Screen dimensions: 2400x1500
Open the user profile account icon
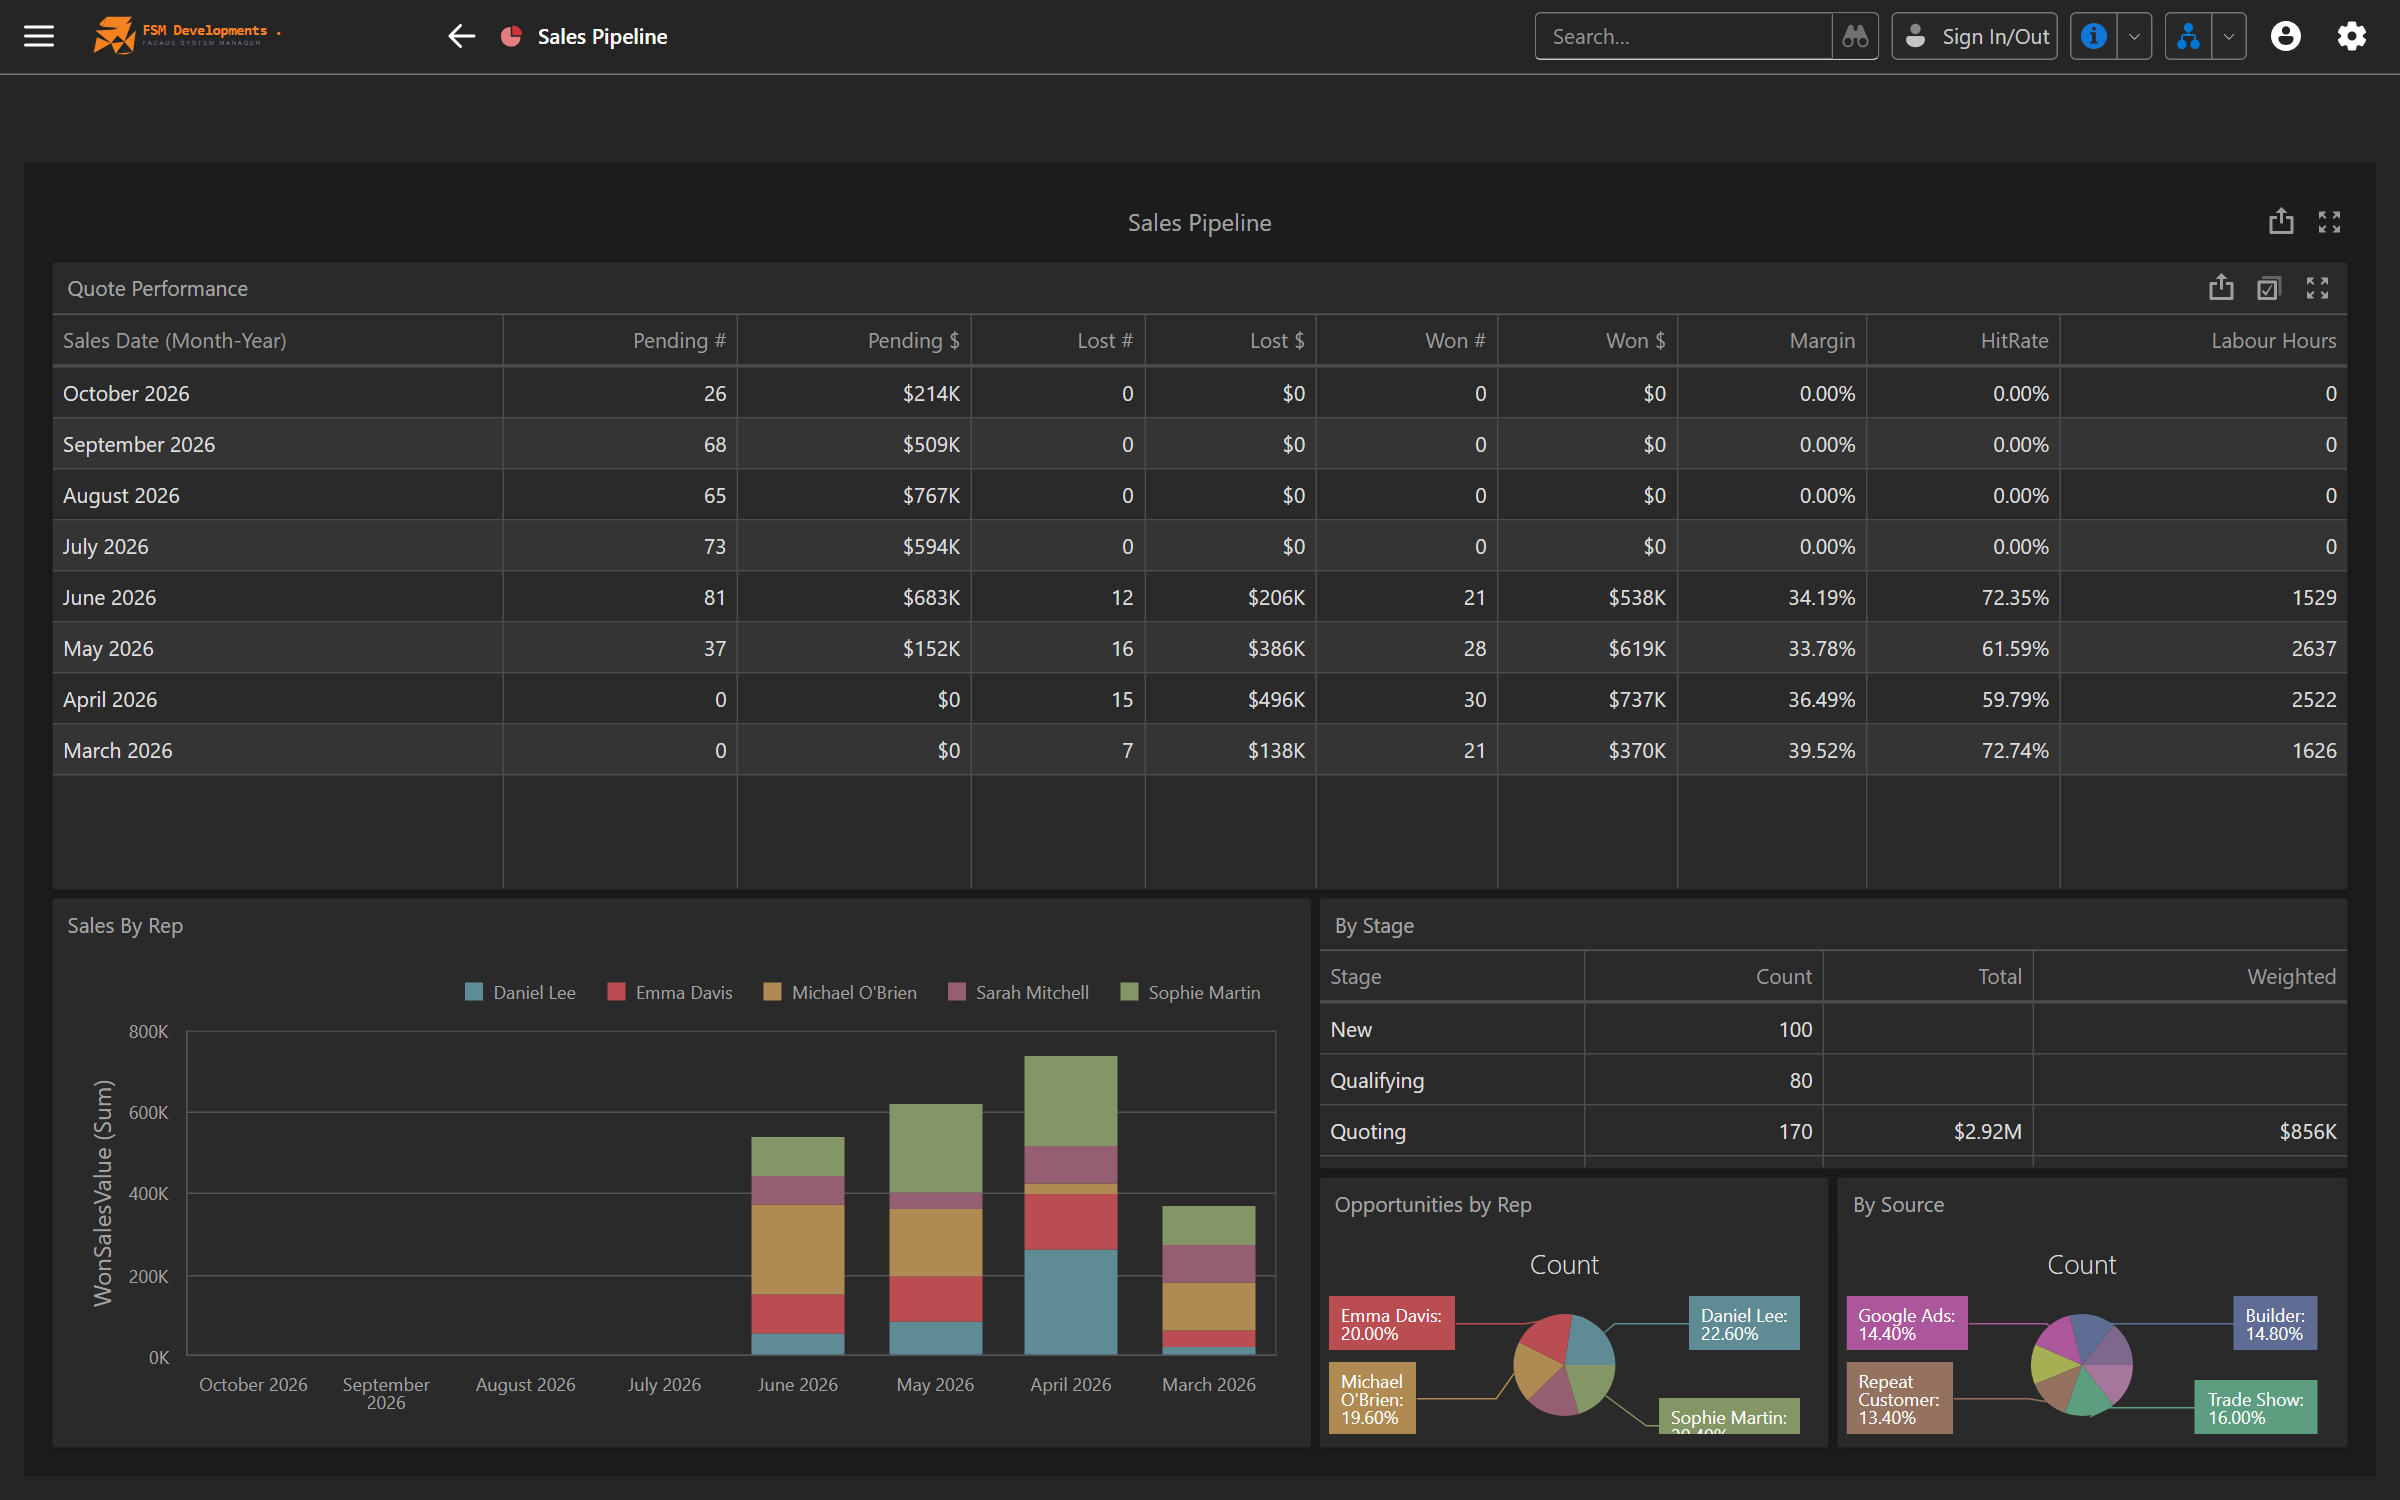pos(2286,36)
